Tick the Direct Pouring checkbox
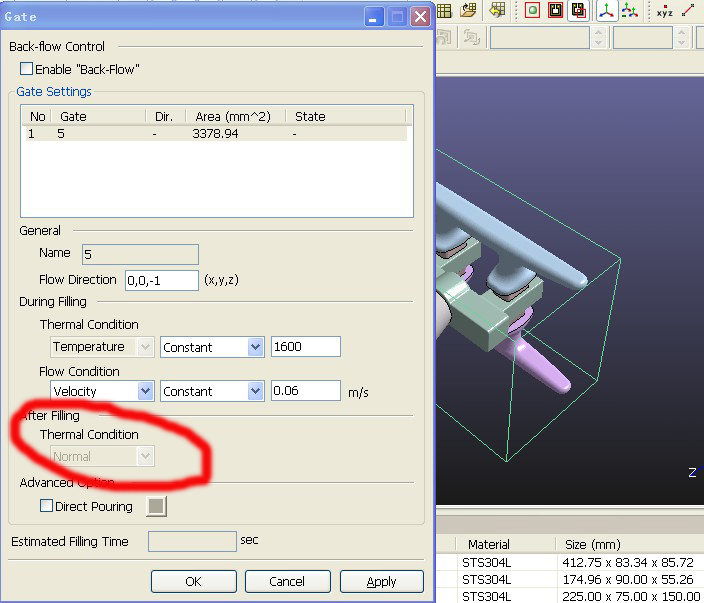Viewport: 704px width, 603px height. click(x=46, y=506)
